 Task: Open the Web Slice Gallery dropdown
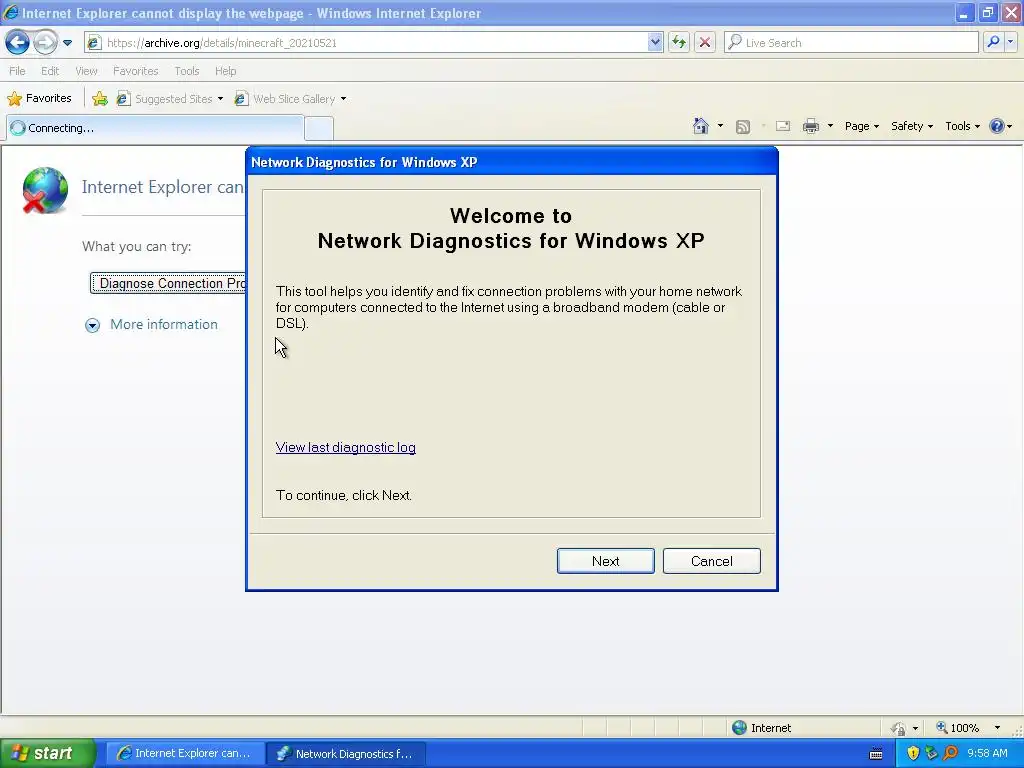tap(291, 99)
